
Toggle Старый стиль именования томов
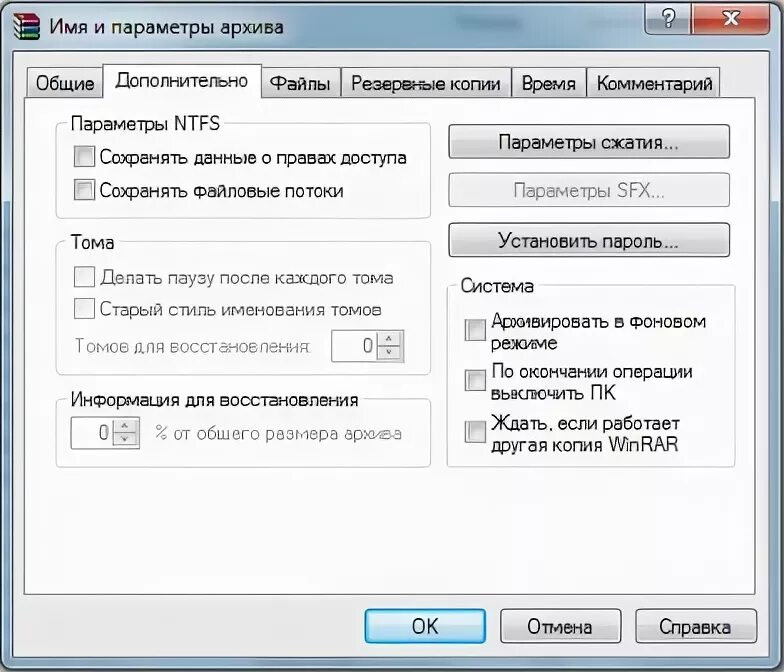pyautogui.click(x=84, y=308)
